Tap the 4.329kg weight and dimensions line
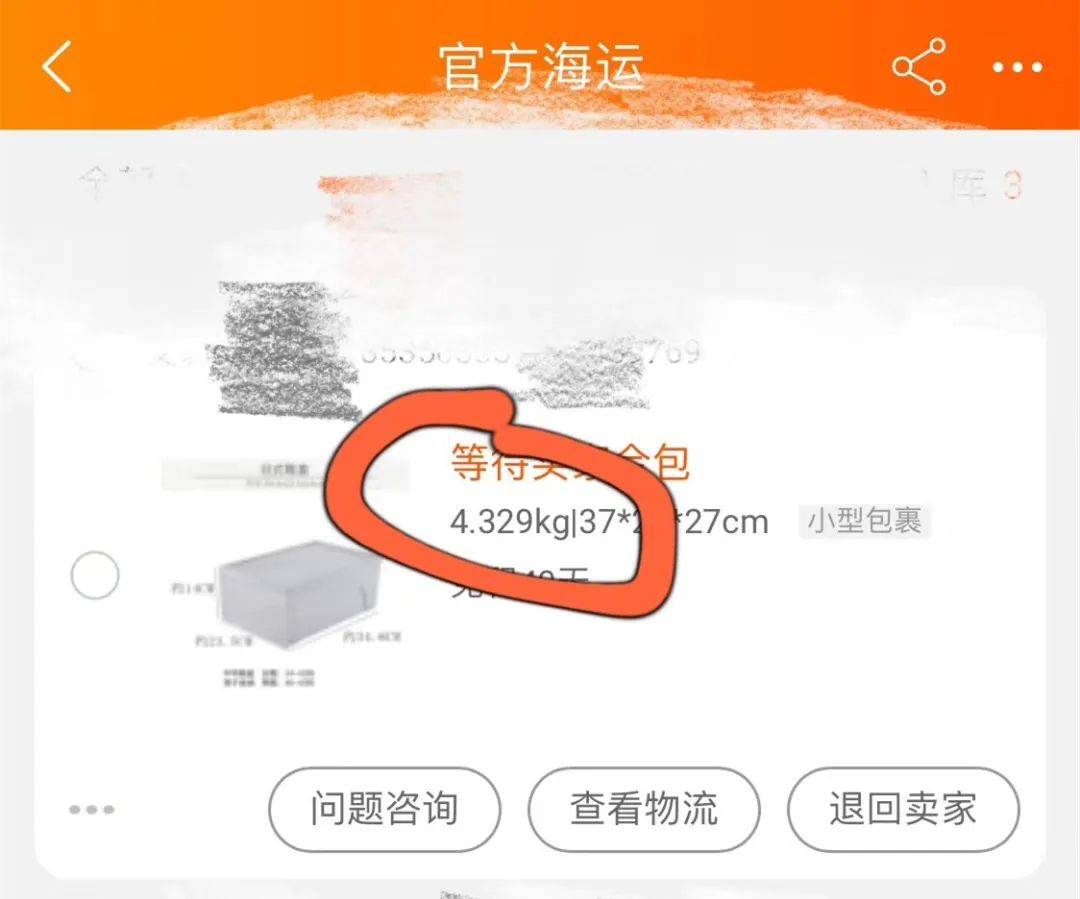1080x899 pixels. (x=609, y=522)
